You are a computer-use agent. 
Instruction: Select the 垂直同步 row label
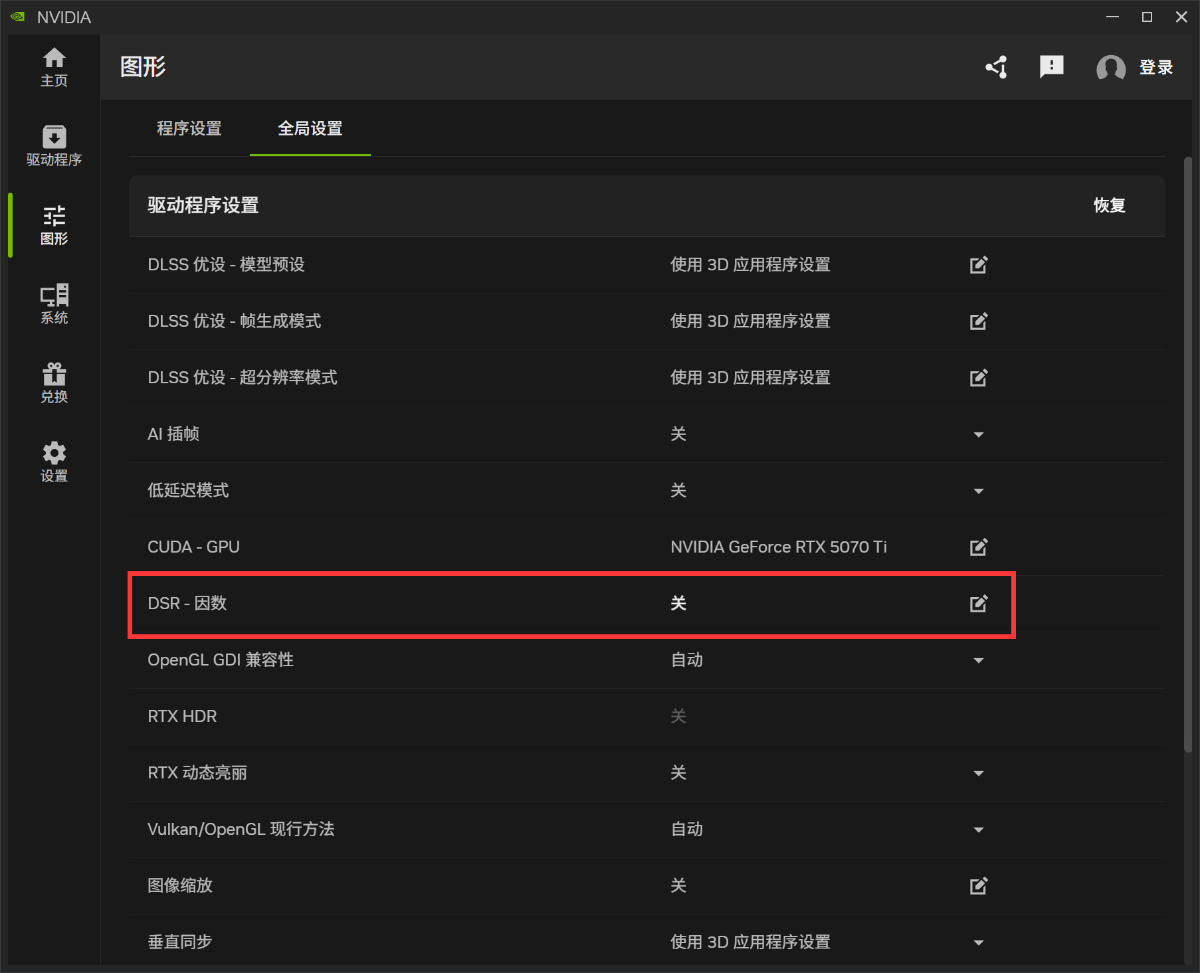coord(180,942)
